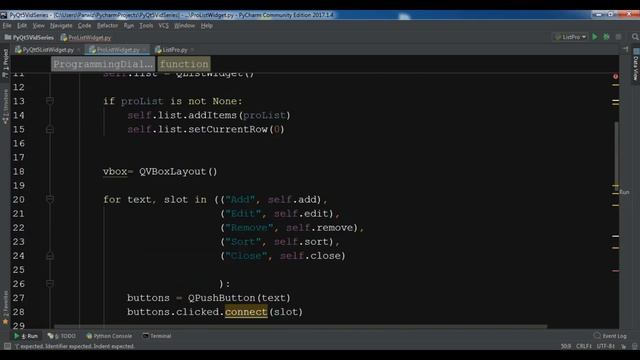
Task: Click the function breadcrumb
Action: tap(184, 64)
